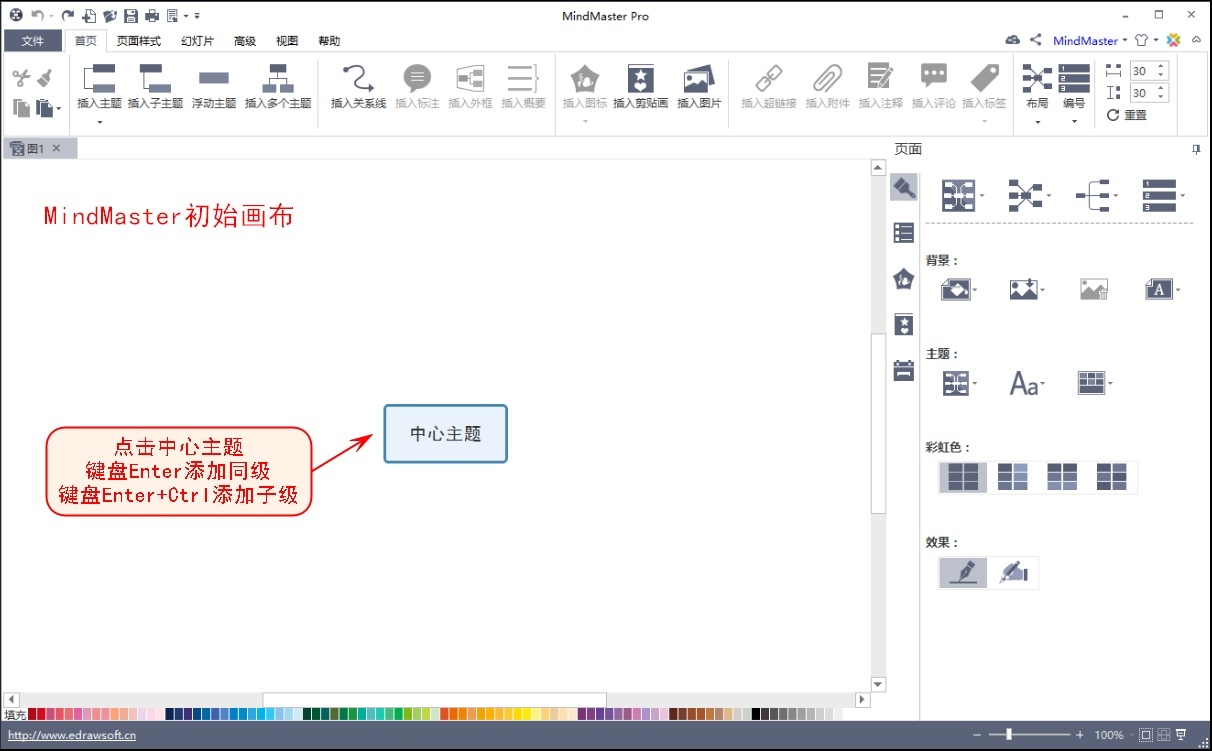Switch to the 高级 tab

[245, 41]
